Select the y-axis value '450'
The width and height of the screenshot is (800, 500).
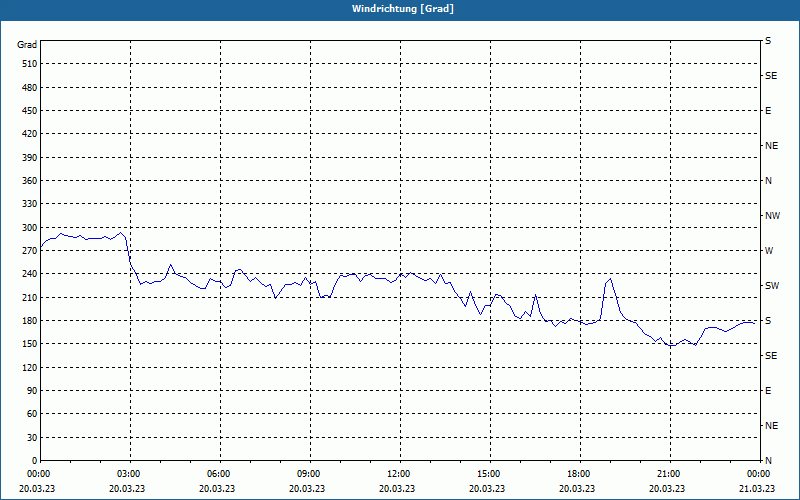coord(30,111)
